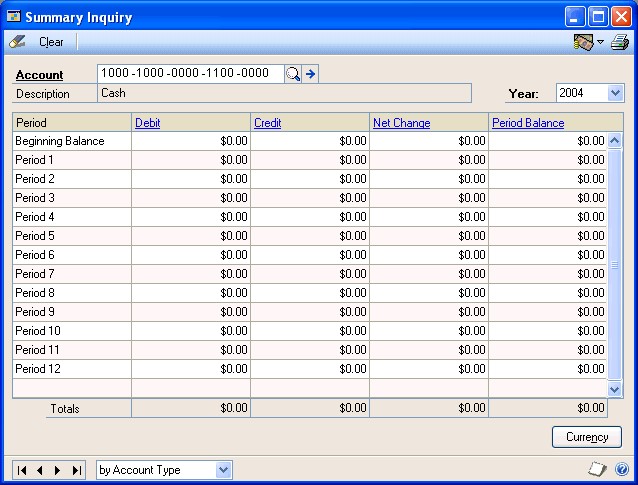Click the grid's scroll down arrow
Screen dimensions: 638x485
click(614, 389)
